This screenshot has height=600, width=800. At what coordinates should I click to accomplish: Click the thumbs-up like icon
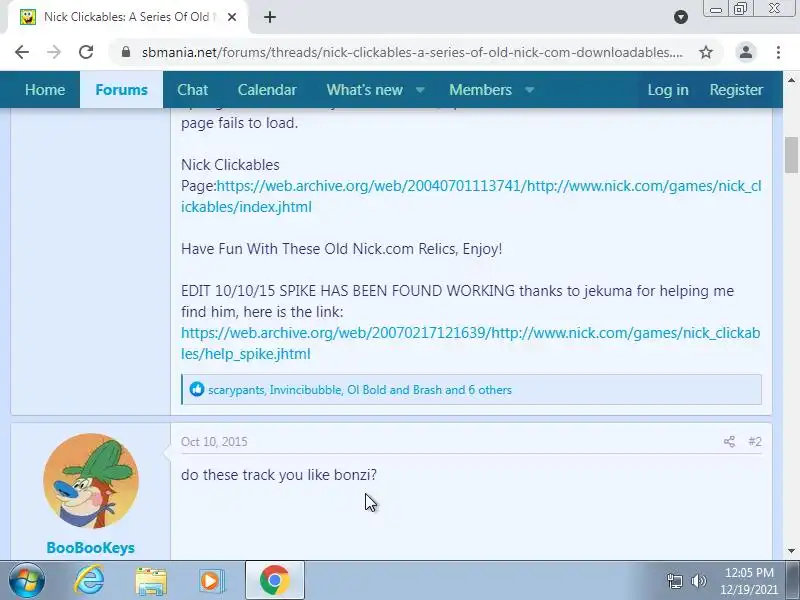point(196,389)
